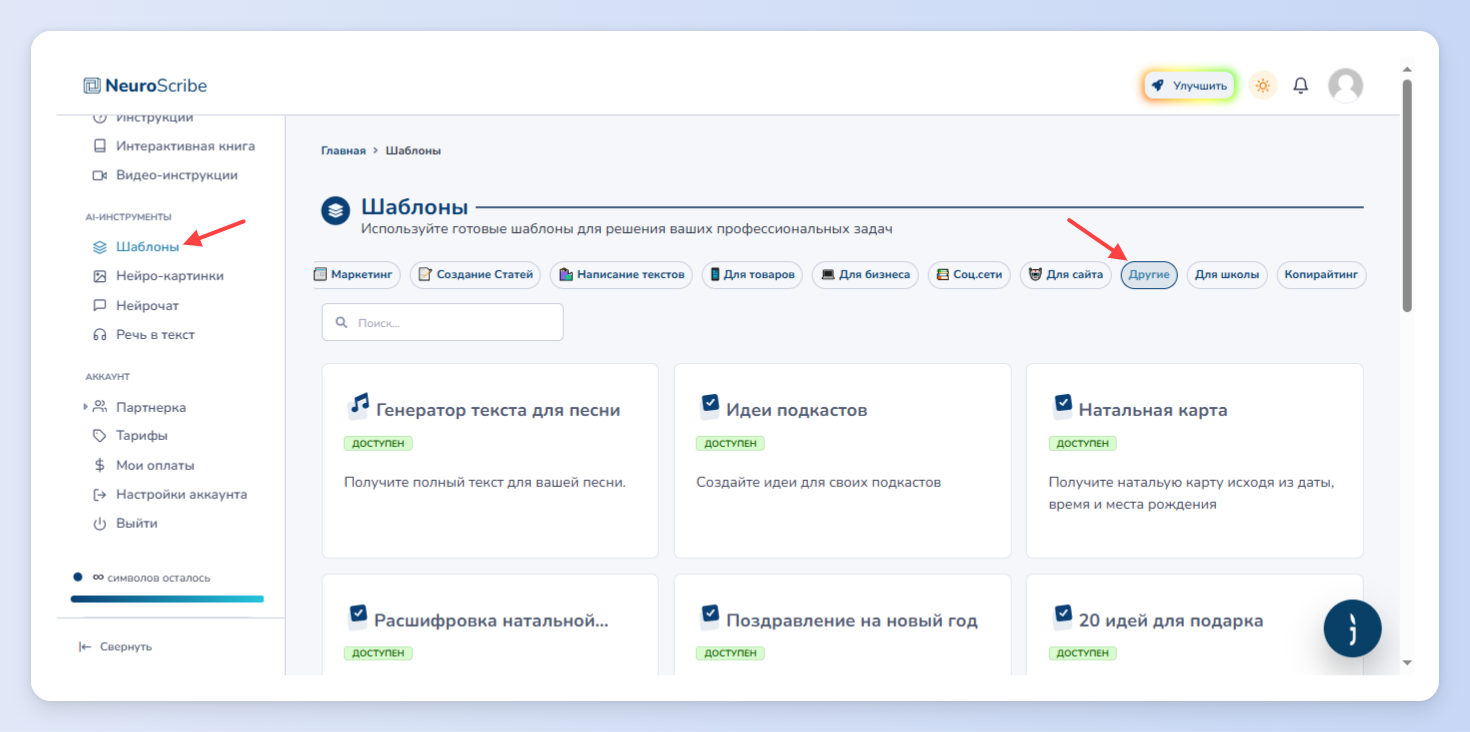Open the user avatar profile menu

point(1345,86)
